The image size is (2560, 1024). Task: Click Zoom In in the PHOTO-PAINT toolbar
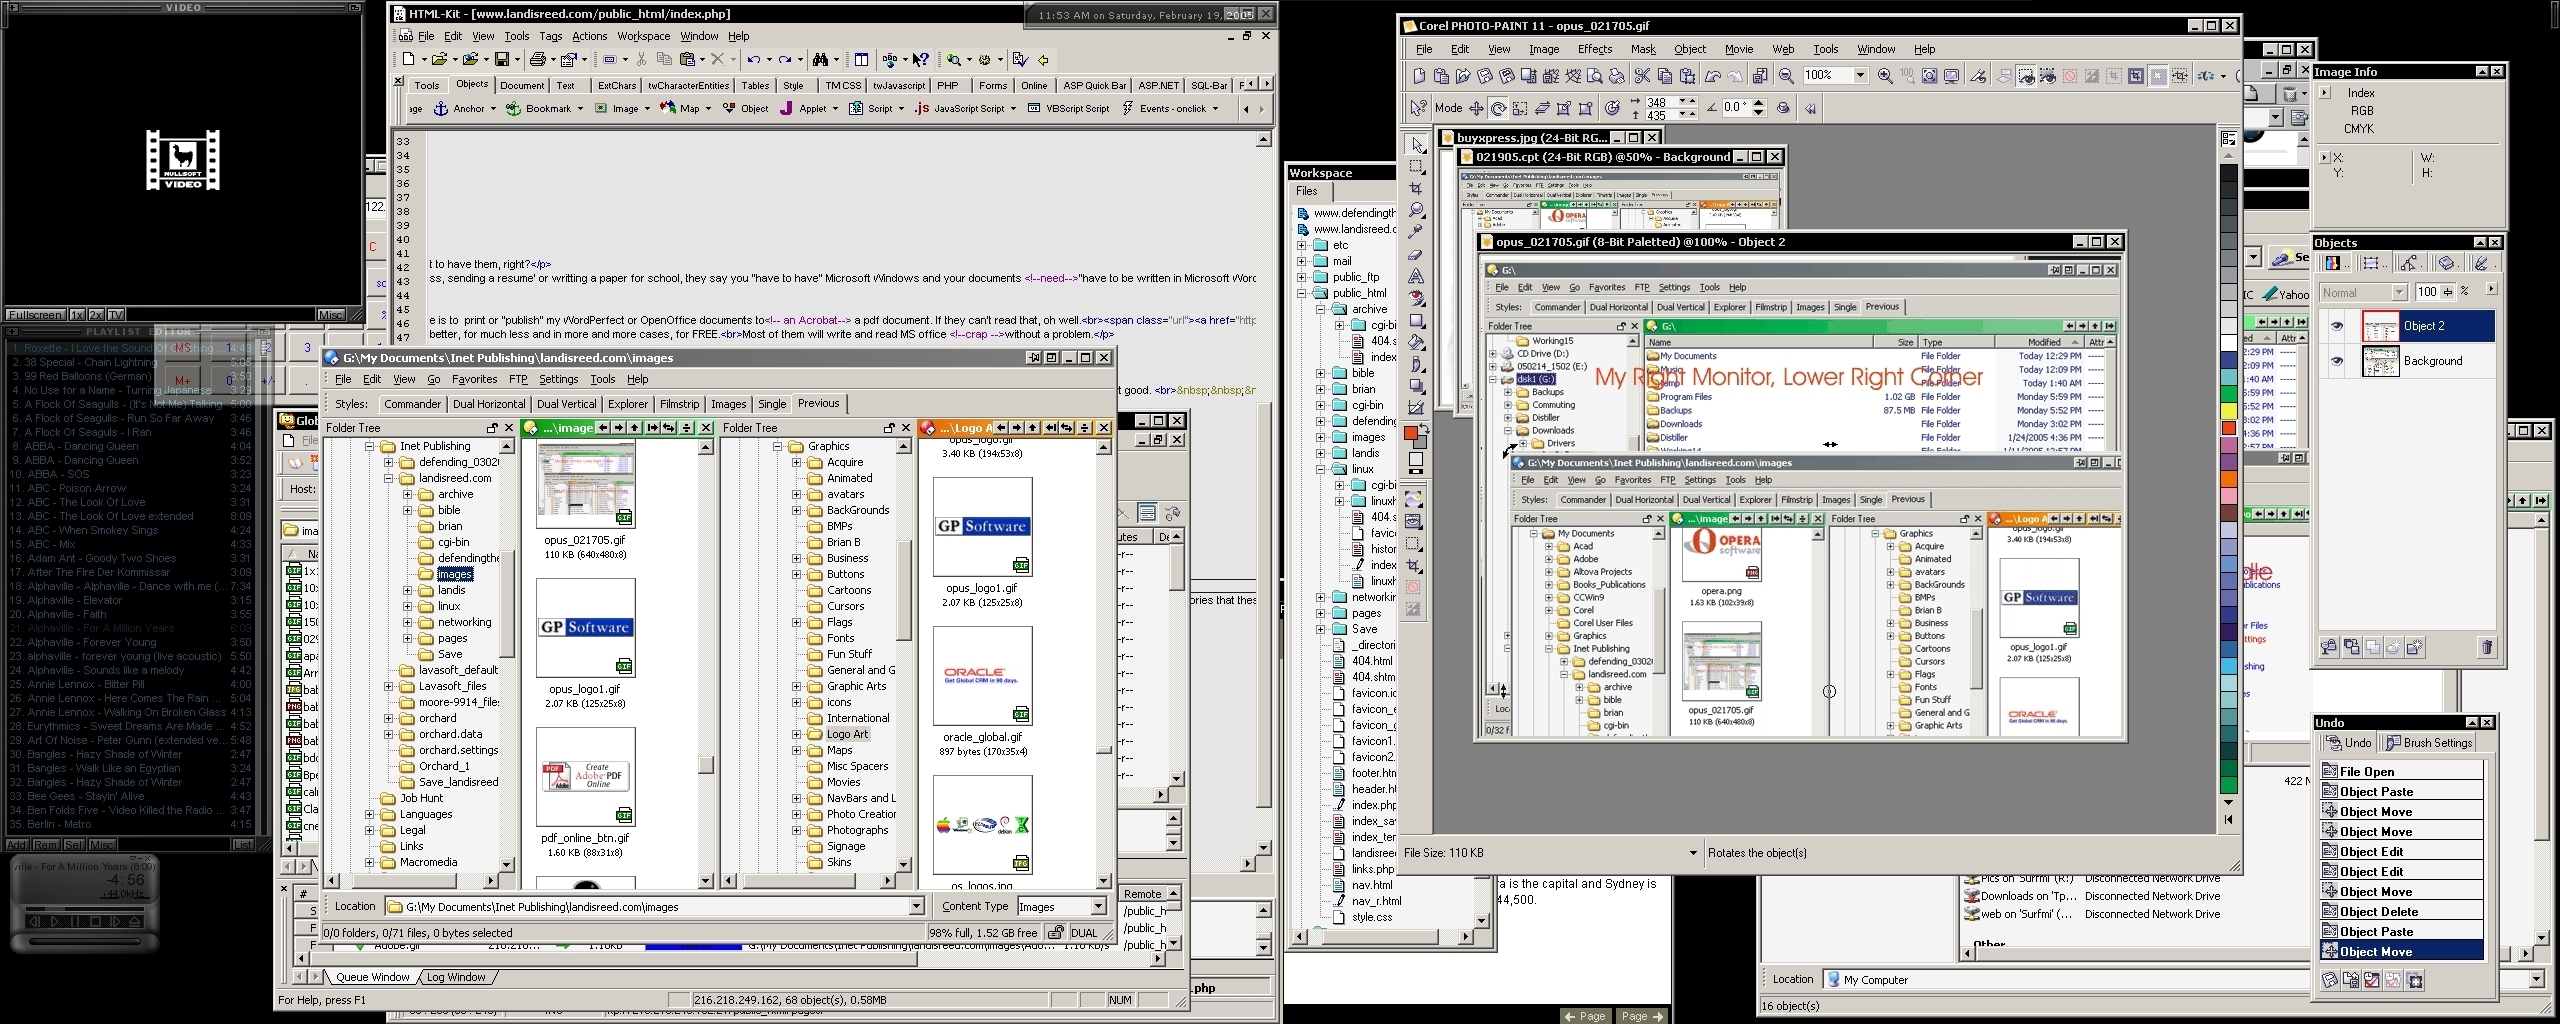pyautogui.click(x=1885, y=76)
